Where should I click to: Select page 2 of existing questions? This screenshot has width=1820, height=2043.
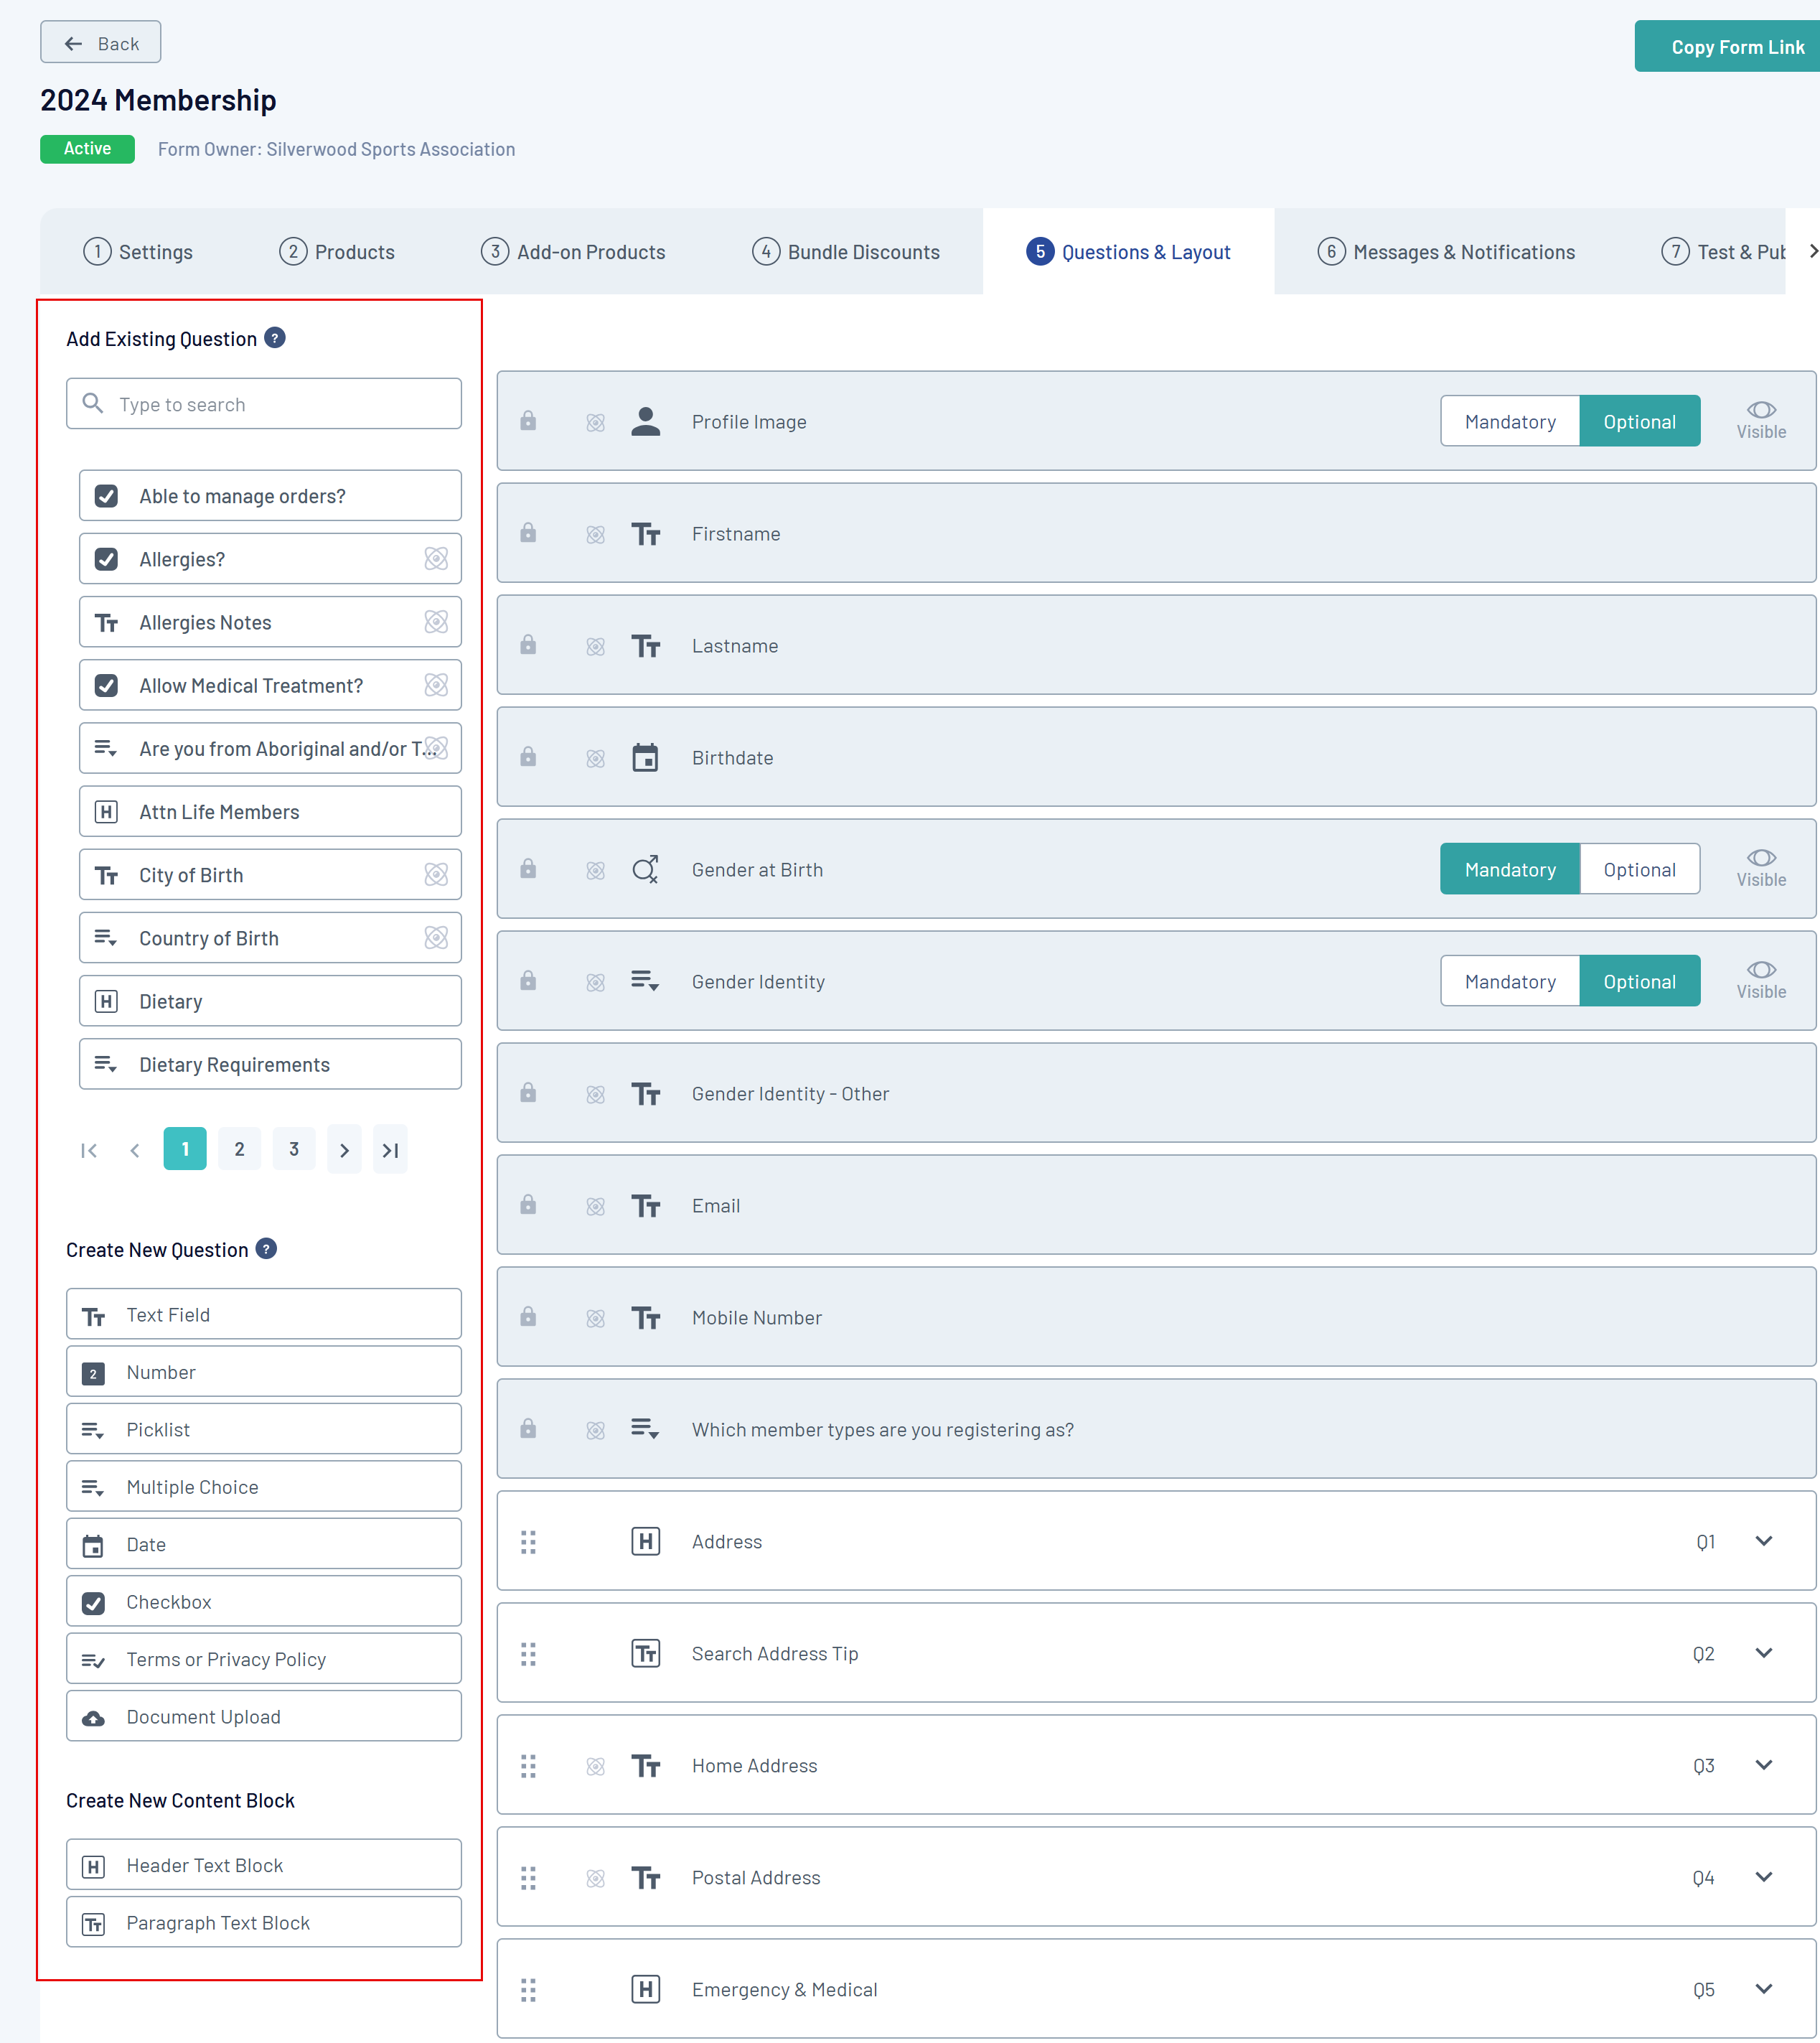pos(239,1149)
